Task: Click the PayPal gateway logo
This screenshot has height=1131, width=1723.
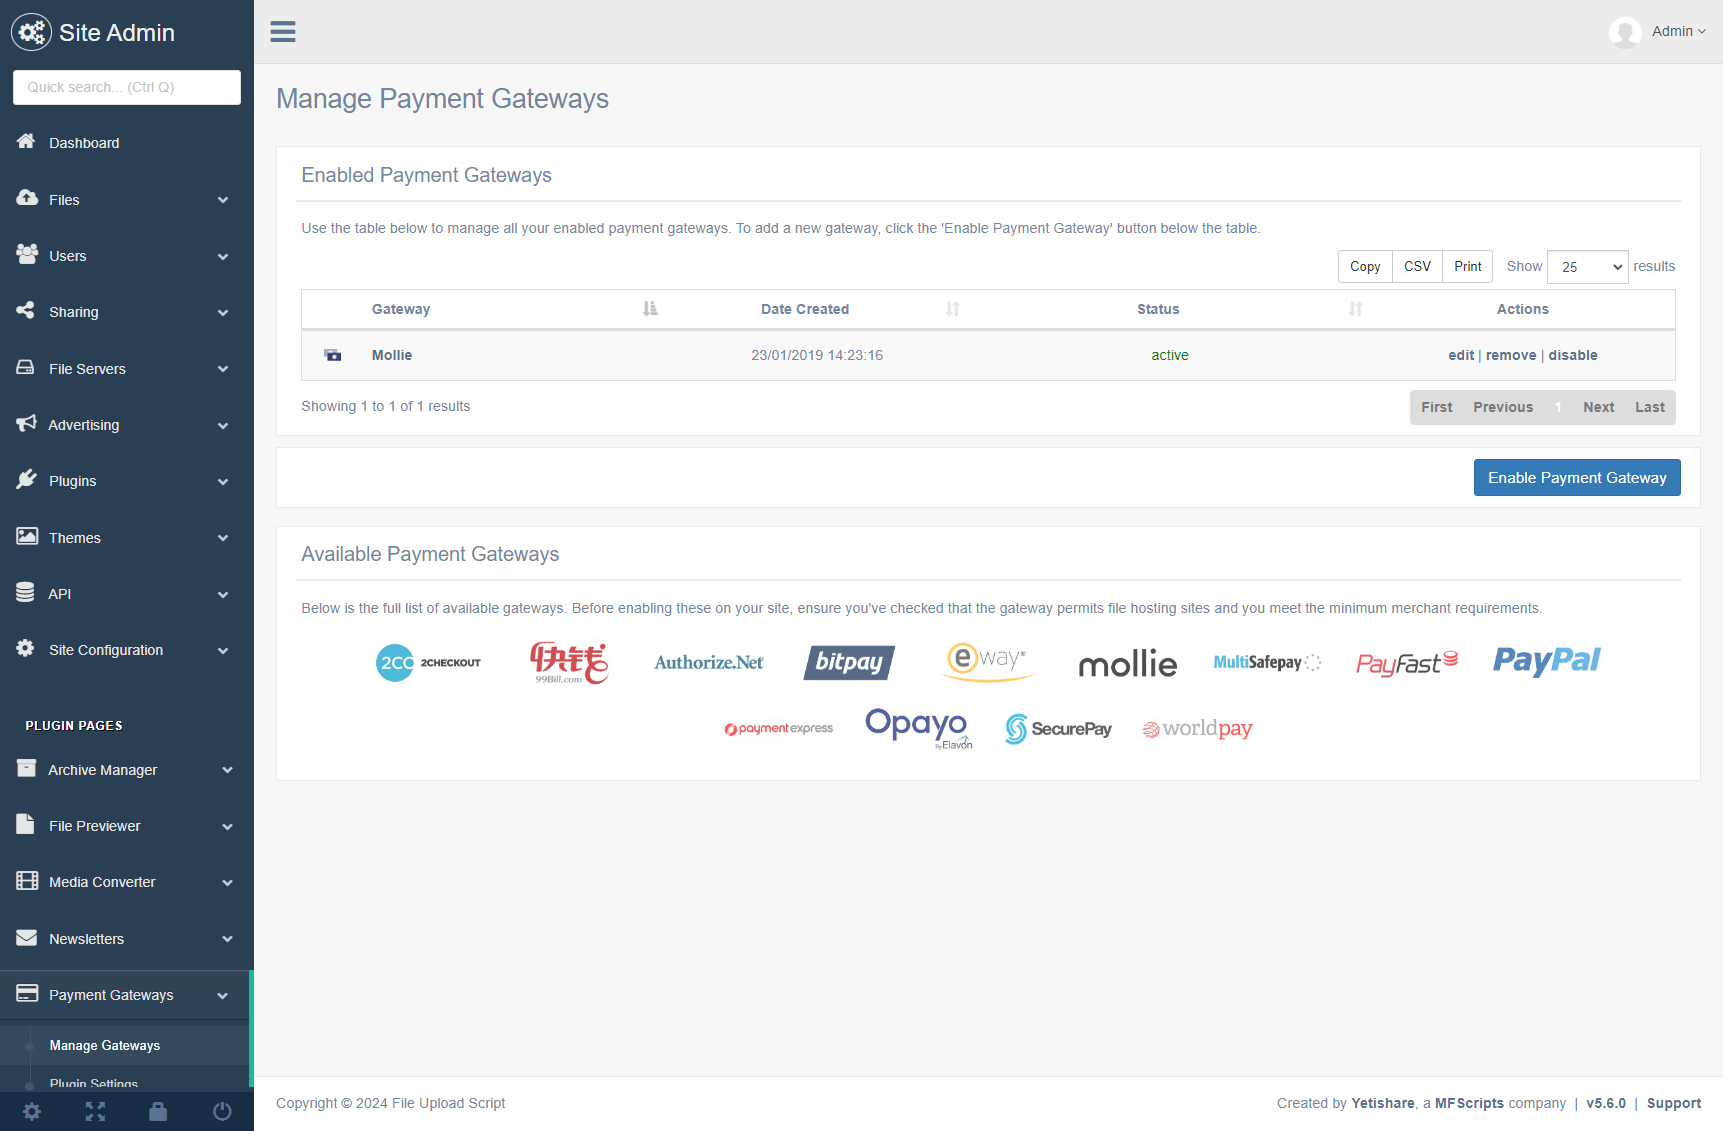Action: tap(1546, 661)
